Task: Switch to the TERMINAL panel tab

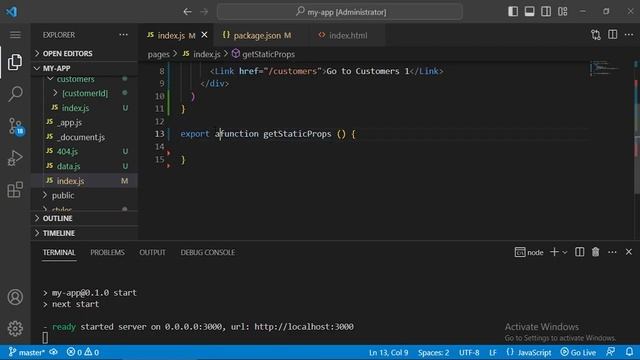Action: coord(59,253)
